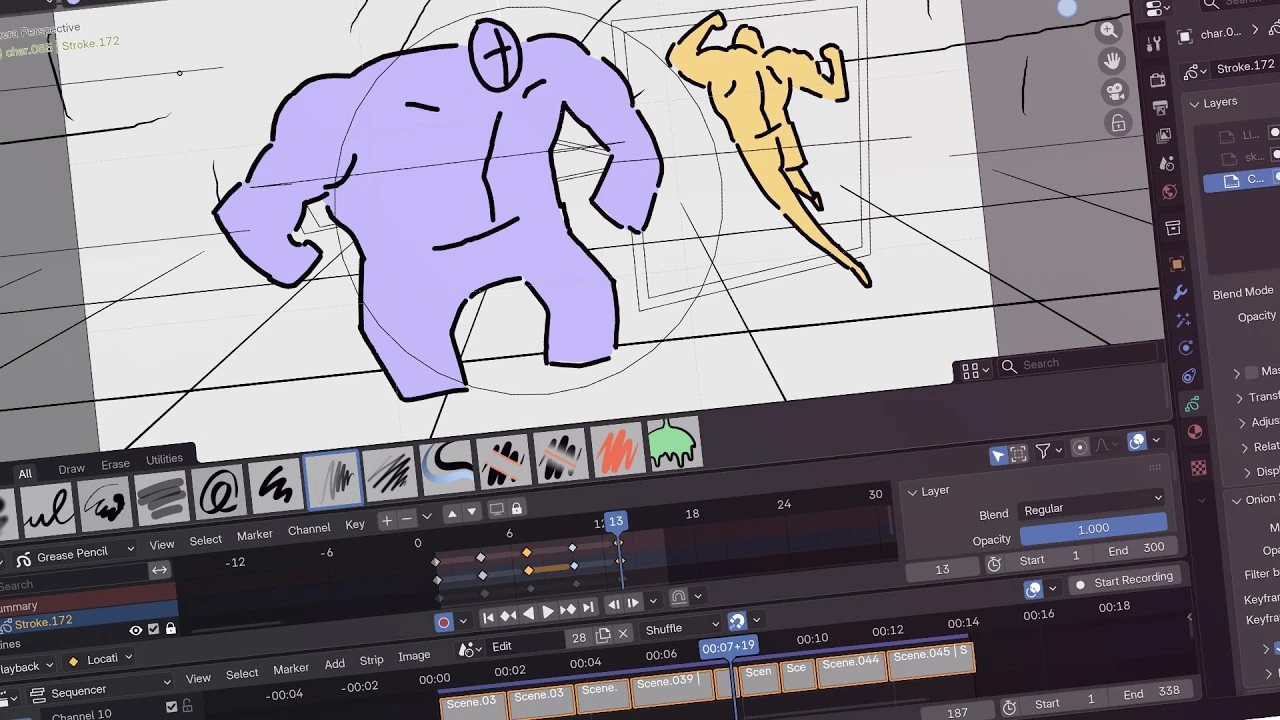Select the green dripping brush thumbnail
The width and height of the screenshot is (1280, 720).
point(674,443)
